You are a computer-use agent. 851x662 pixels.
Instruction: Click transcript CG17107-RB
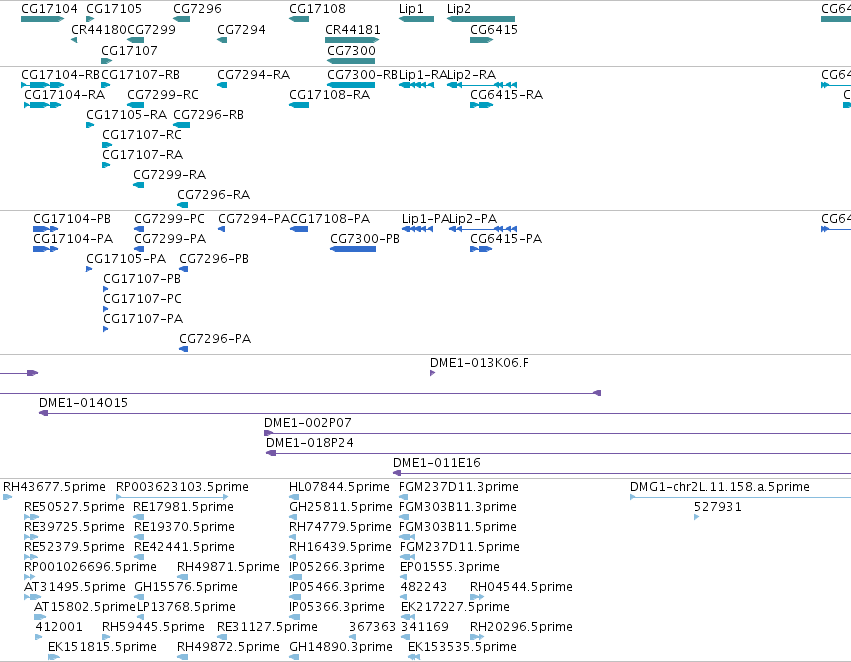106,85
